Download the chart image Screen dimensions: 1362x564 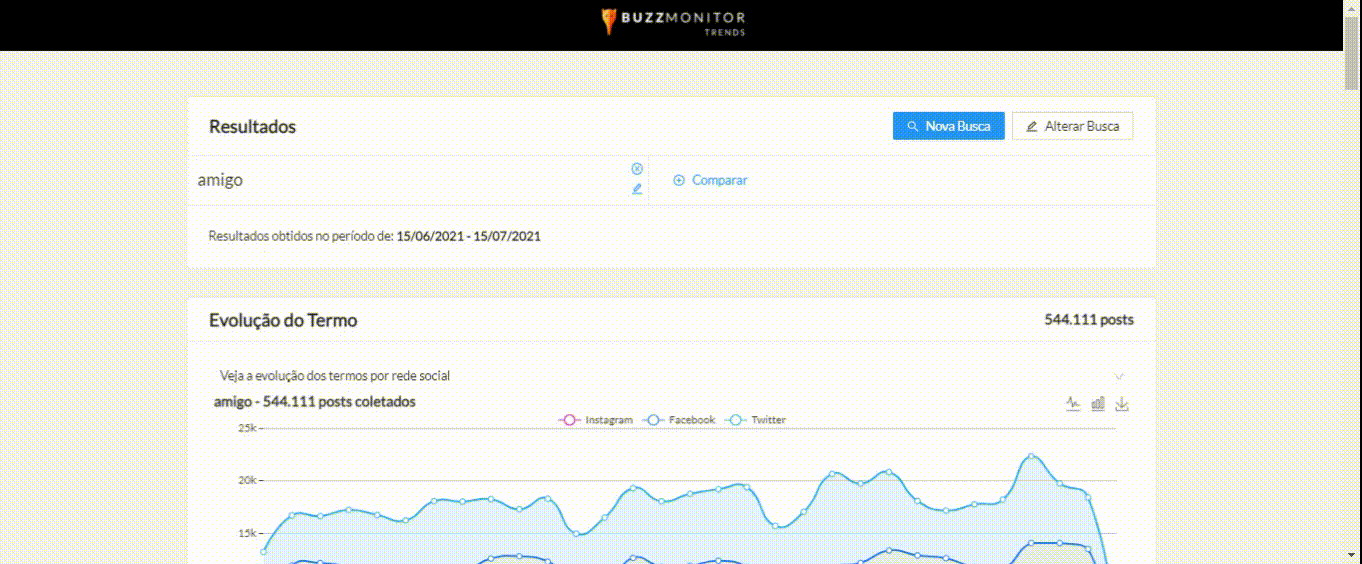[x=1122, y=404]
